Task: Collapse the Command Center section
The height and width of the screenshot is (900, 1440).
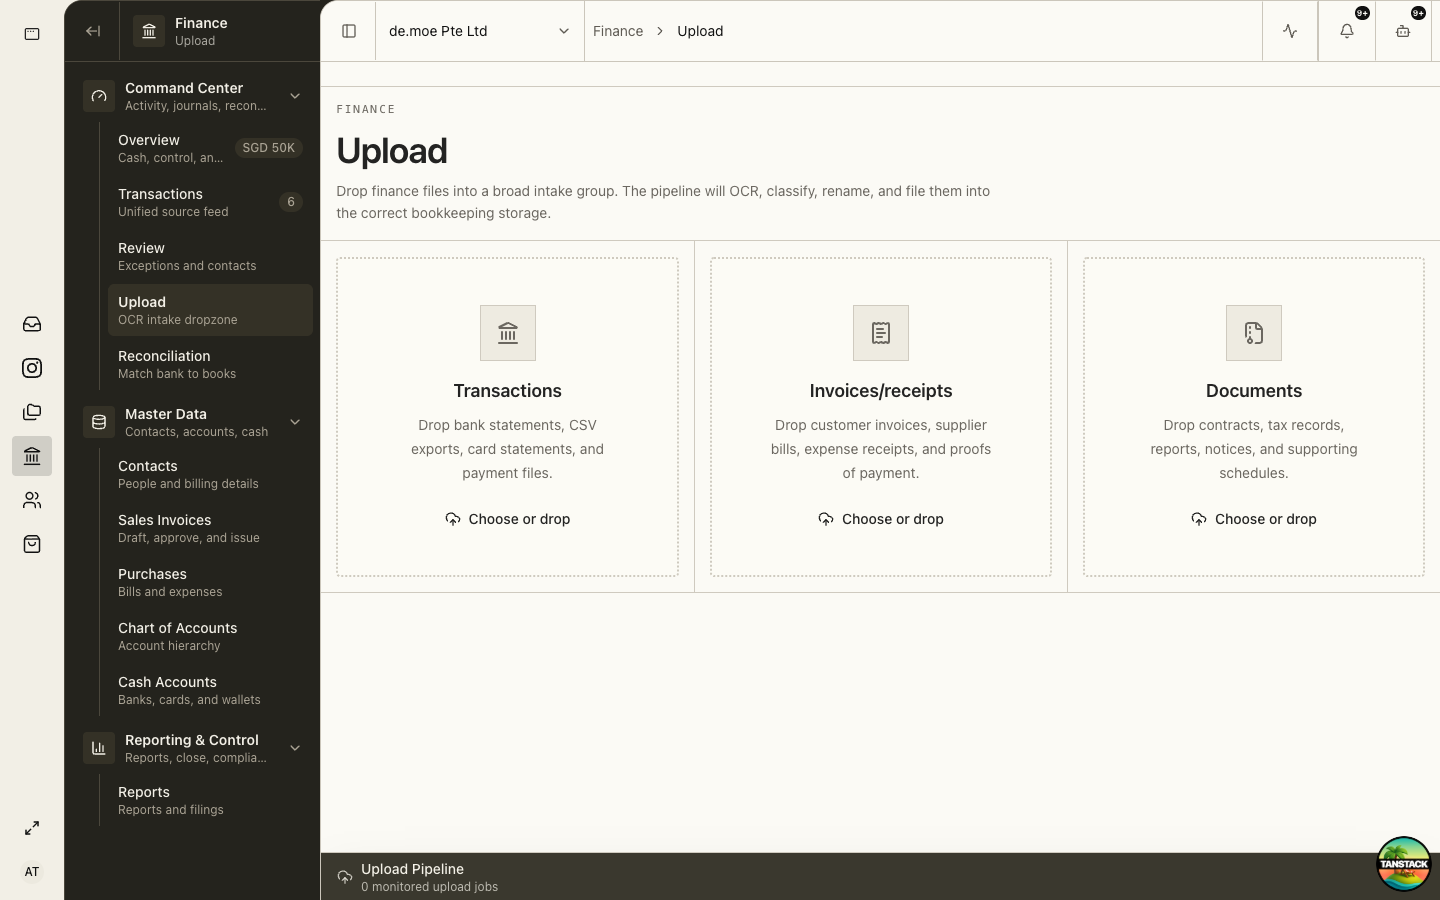Action: tap(192, 96)
